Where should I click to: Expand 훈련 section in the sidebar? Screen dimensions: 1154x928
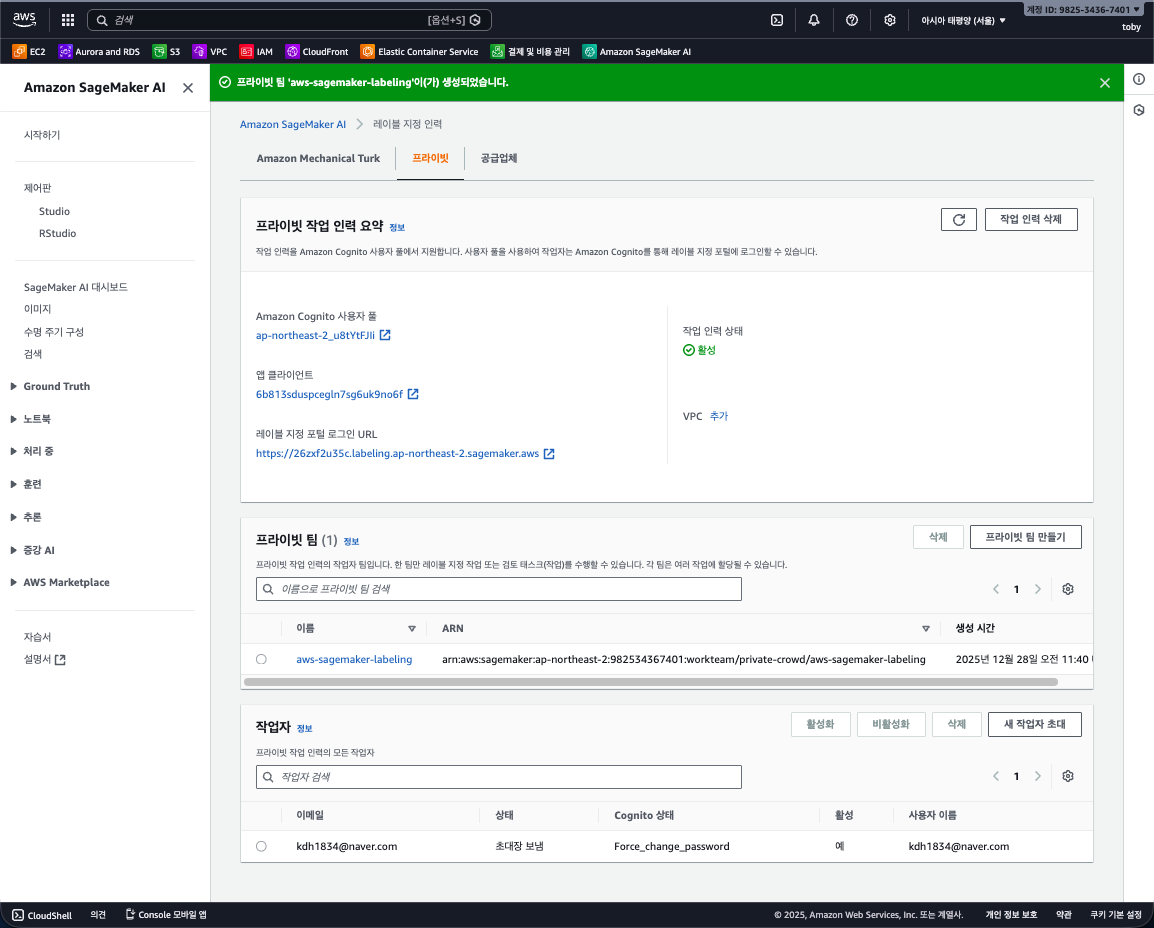pyautogui.click(x=26, y=484)
